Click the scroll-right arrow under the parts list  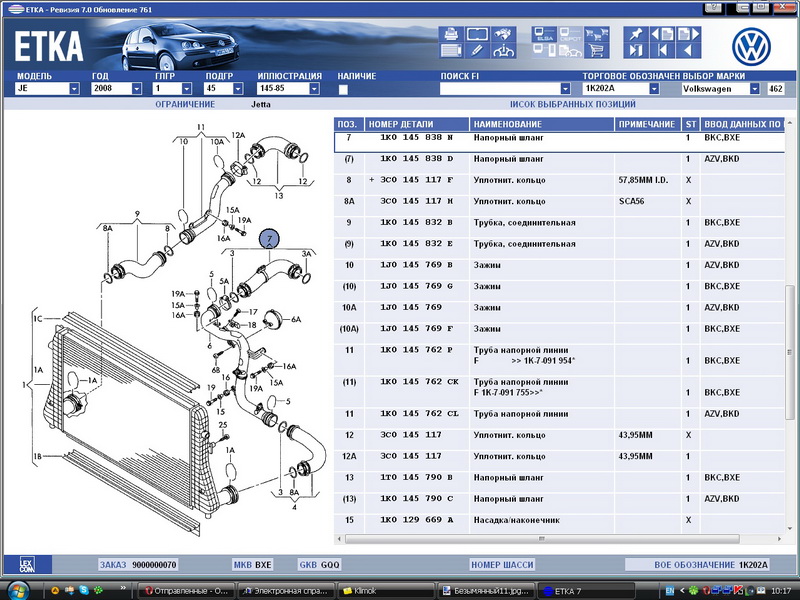(x=779, y=539)
